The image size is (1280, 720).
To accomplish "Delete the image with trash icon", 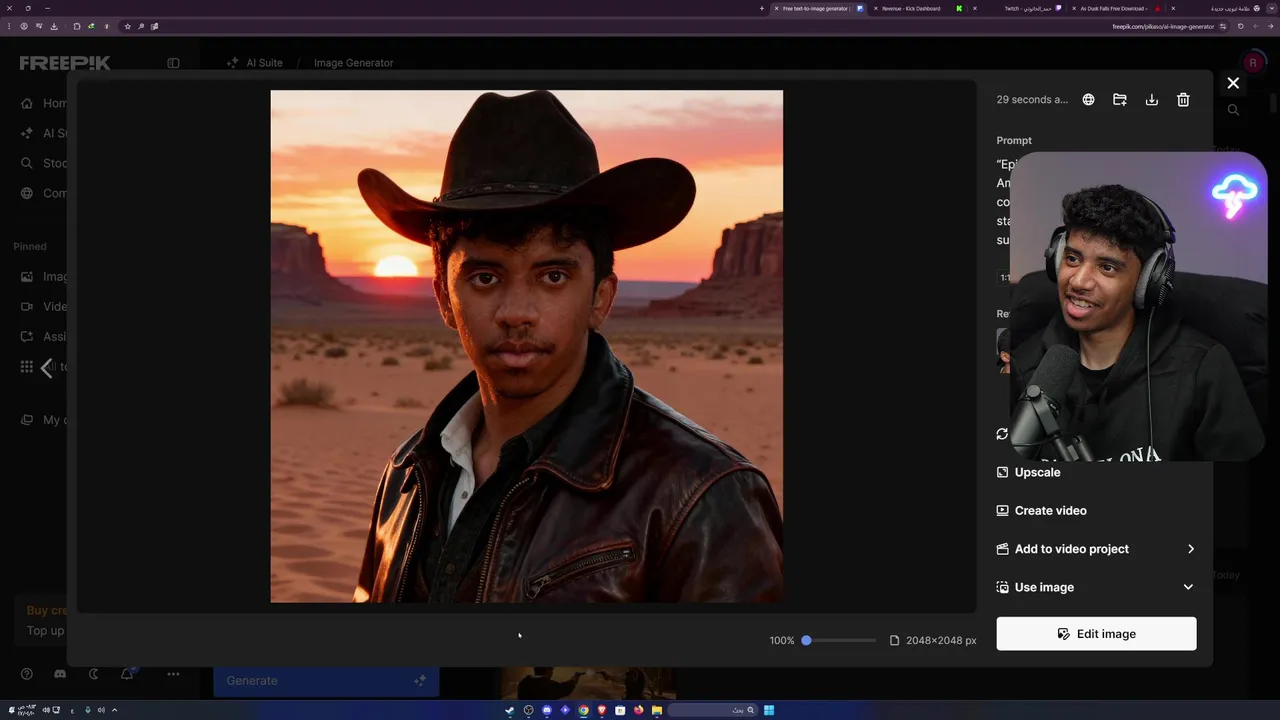I will [x=1183, y=100].
